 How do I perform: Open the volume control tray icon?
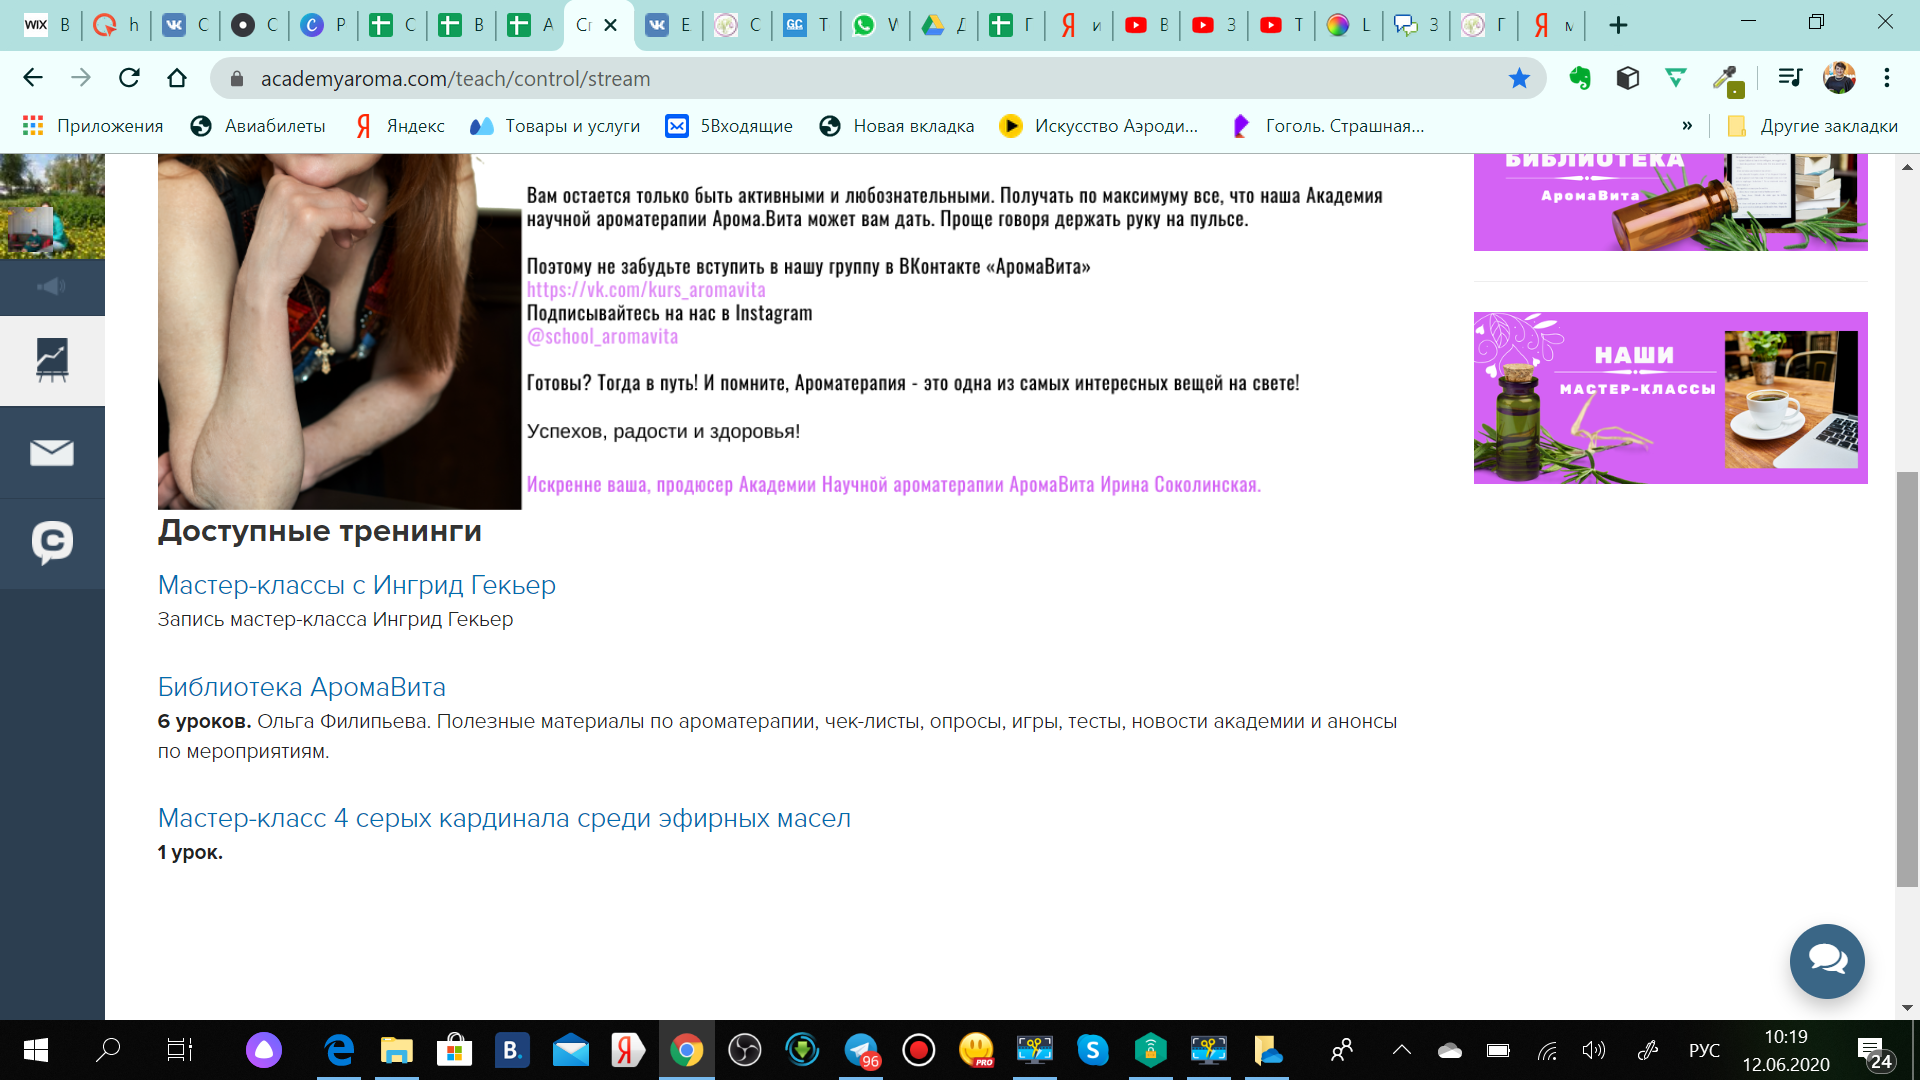click(x=1594, y=1050)
